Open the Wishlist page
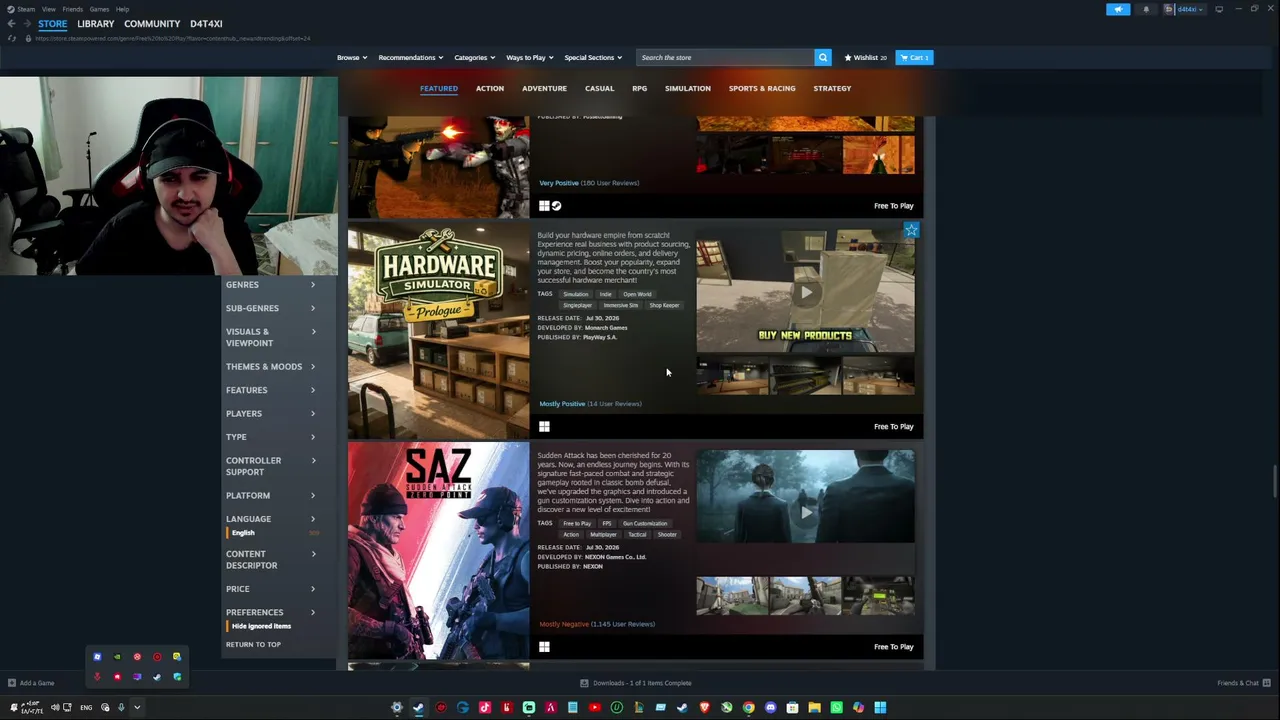 [866, 57]
